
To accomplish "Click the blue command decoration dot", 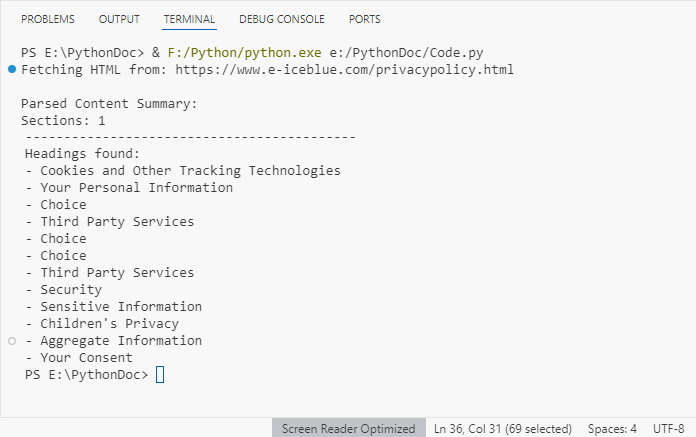I will [11, 69].
